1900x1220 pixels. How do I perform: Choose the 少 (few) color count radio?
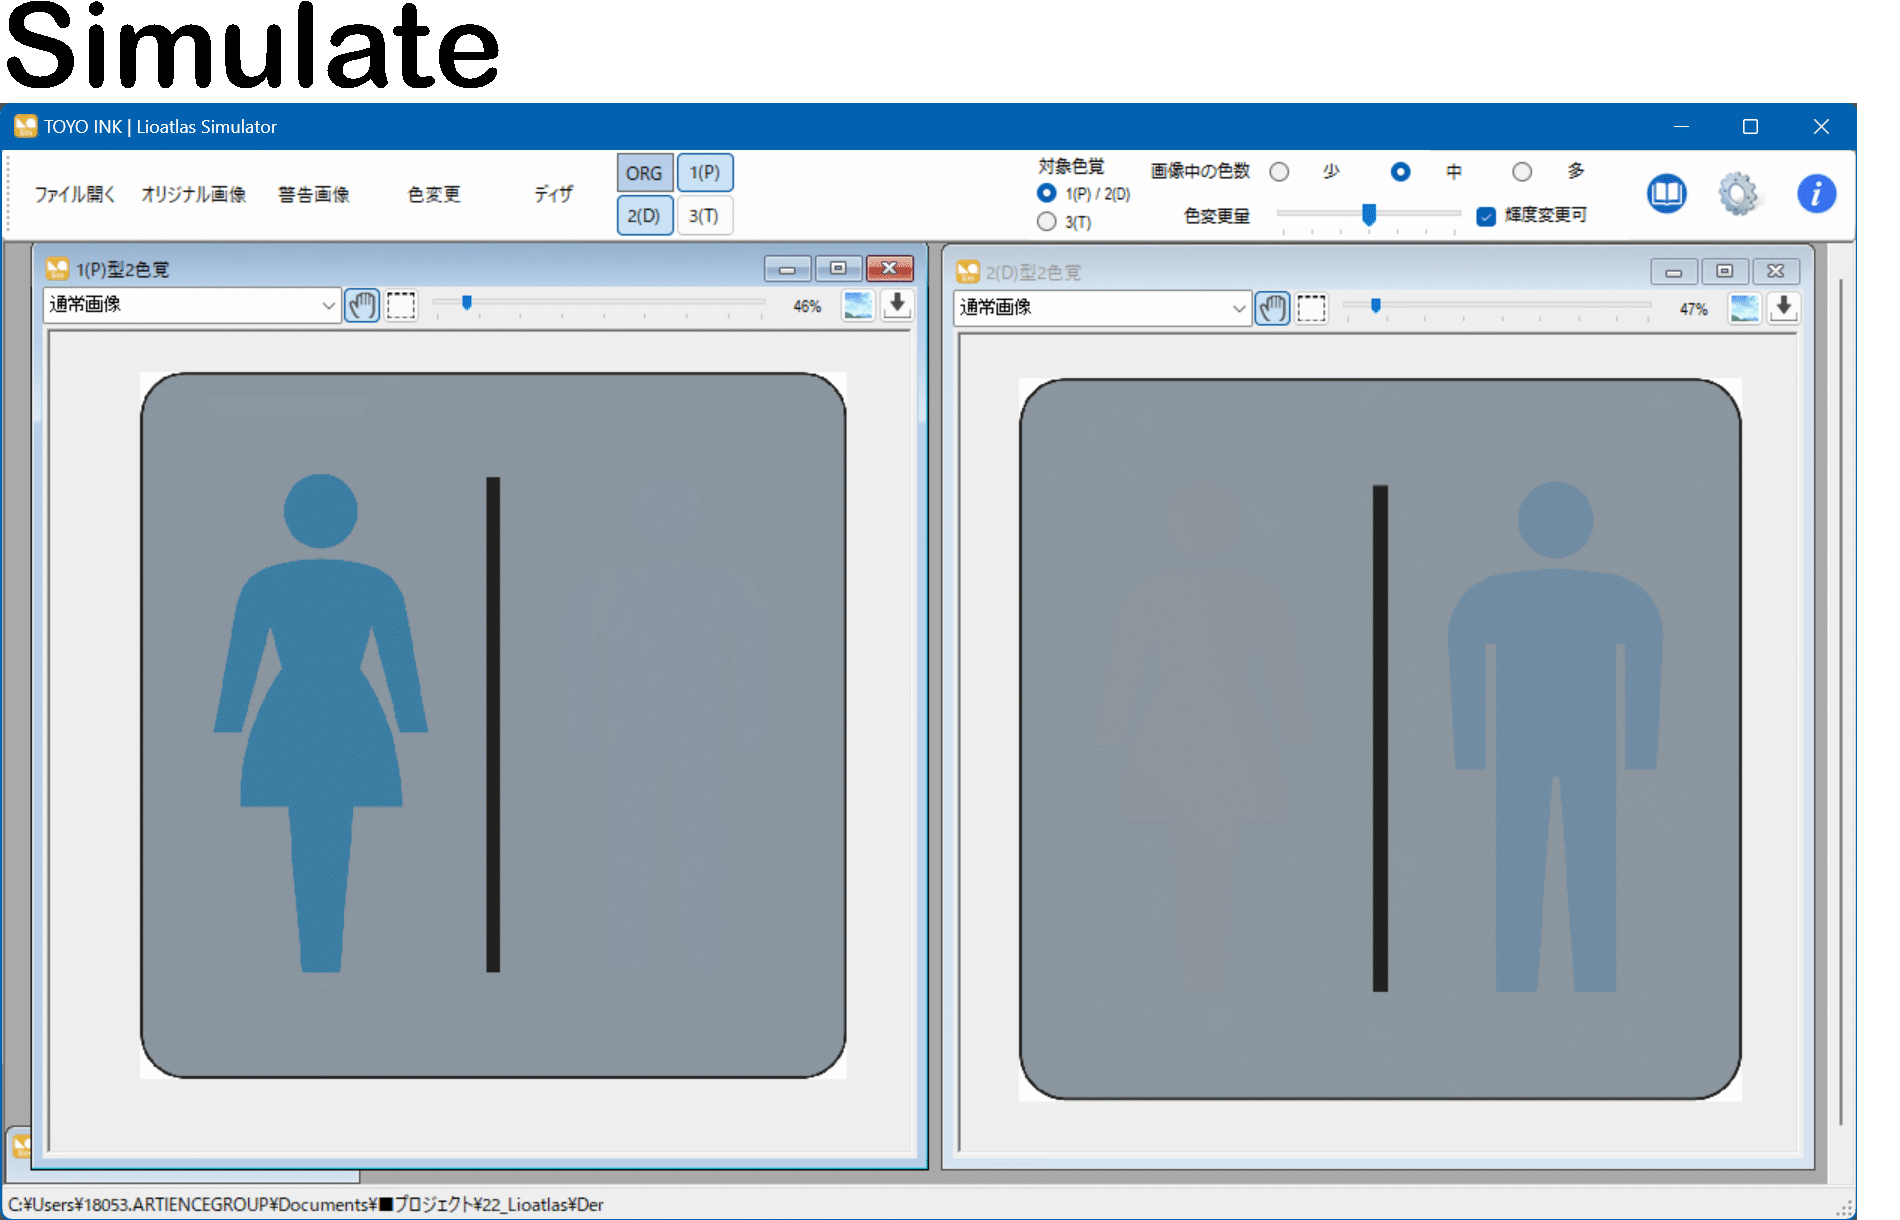1279,172
